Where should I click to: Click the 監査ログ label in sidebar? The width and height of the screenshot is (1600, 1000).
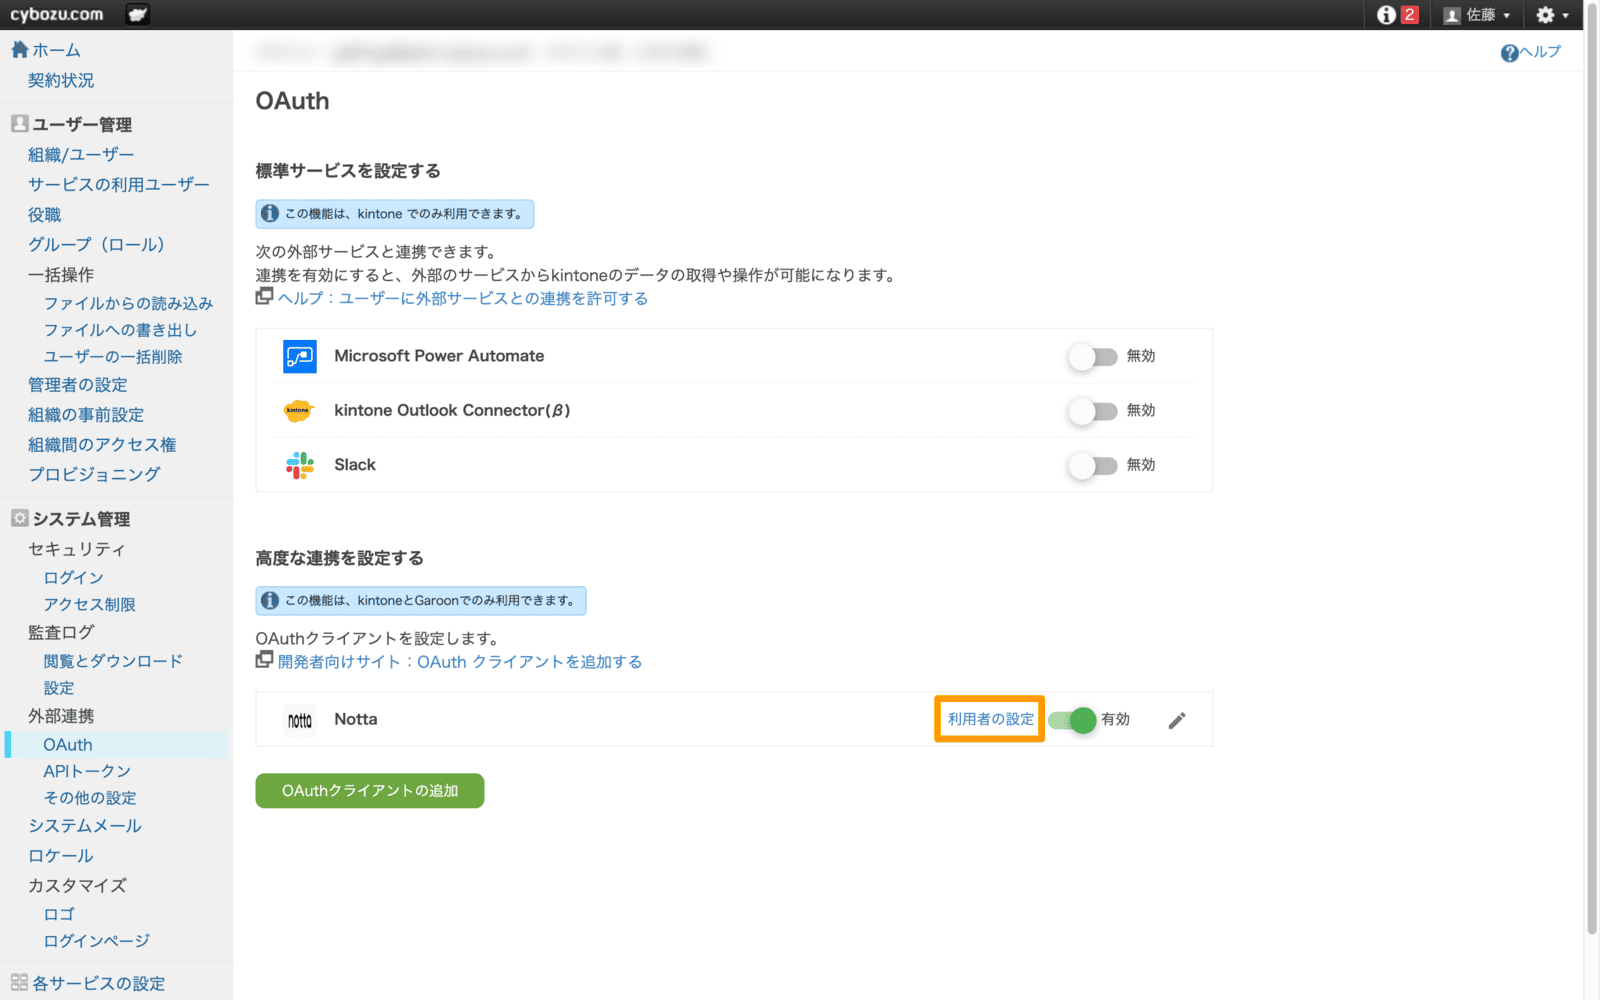(x=61, y=633)
